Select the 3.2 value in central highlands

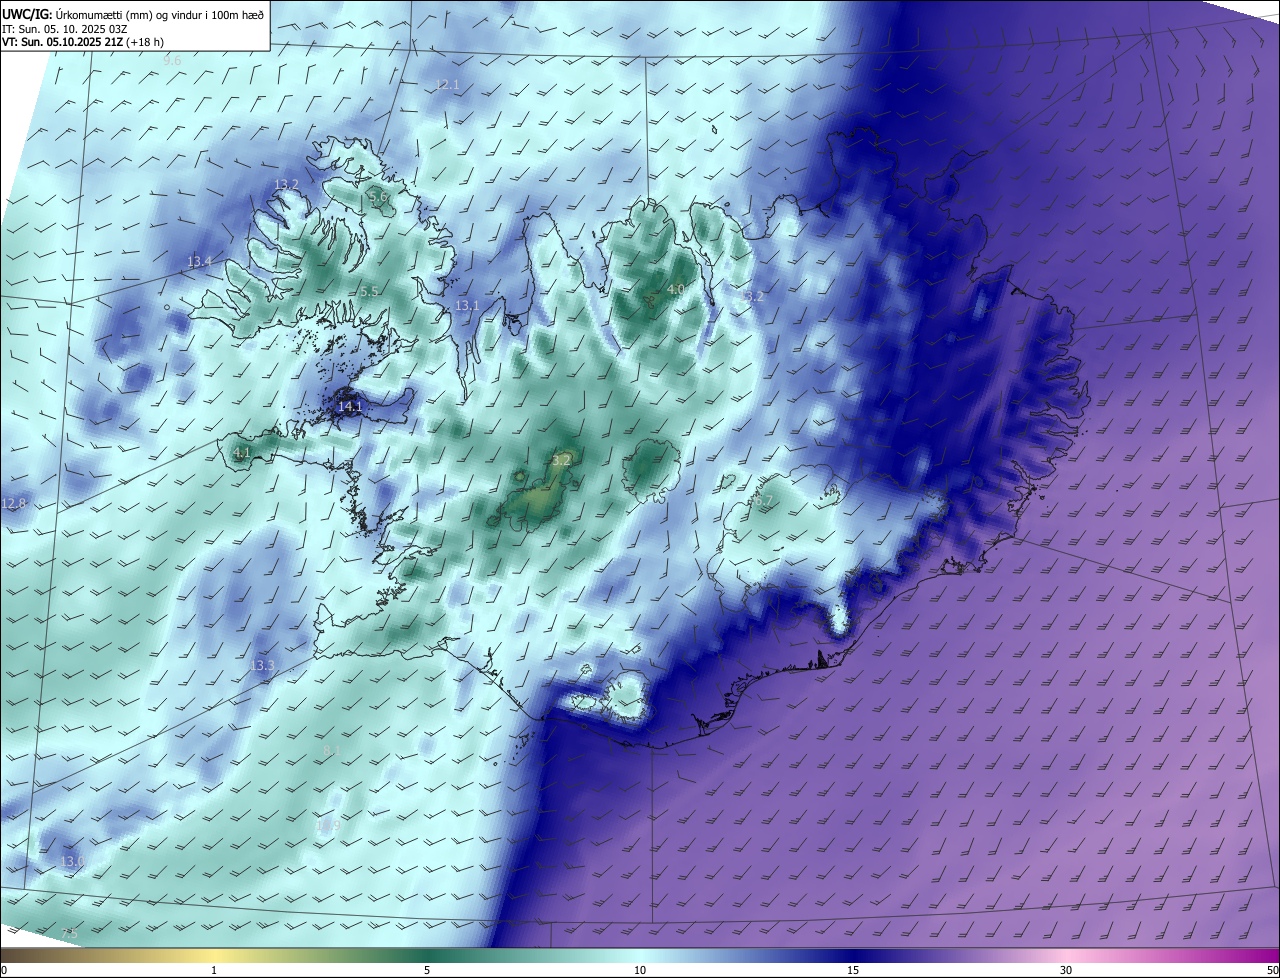coord(561,460)
